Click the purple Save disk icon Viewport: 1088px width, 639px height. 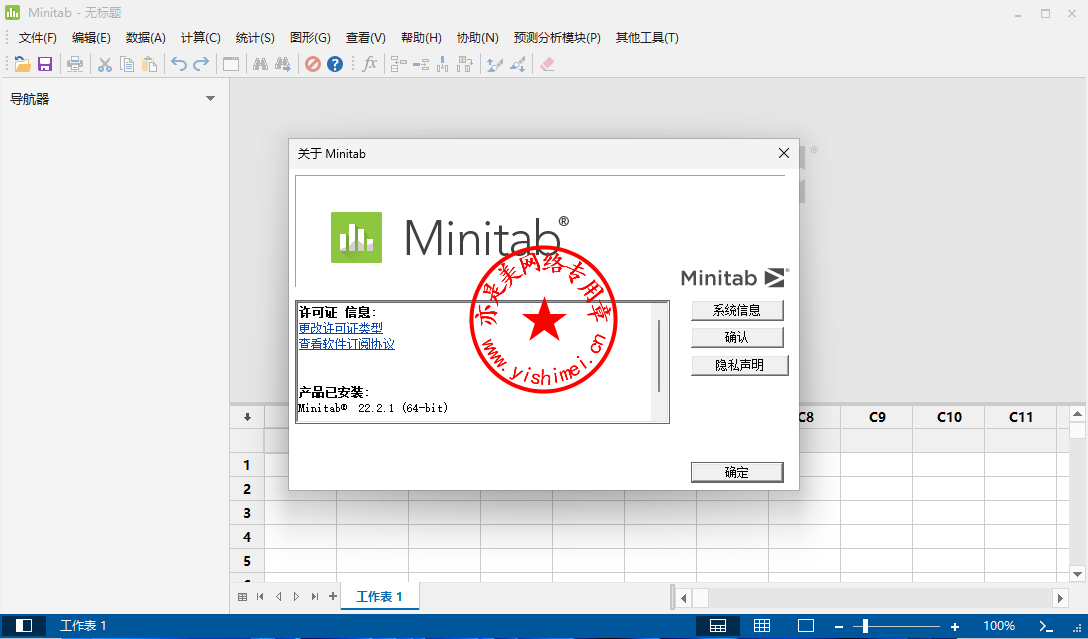pyautogui.click(x=45, y=65)
